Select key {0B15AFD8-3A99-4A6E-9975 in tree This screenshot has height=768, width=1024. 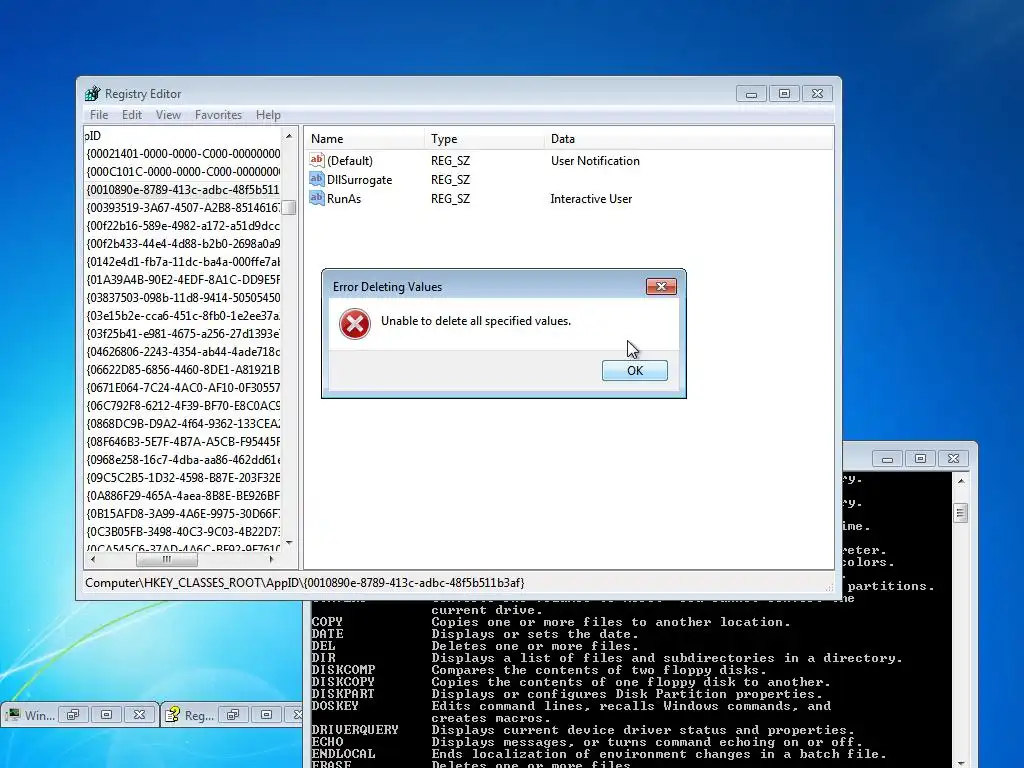click(183, 513)
